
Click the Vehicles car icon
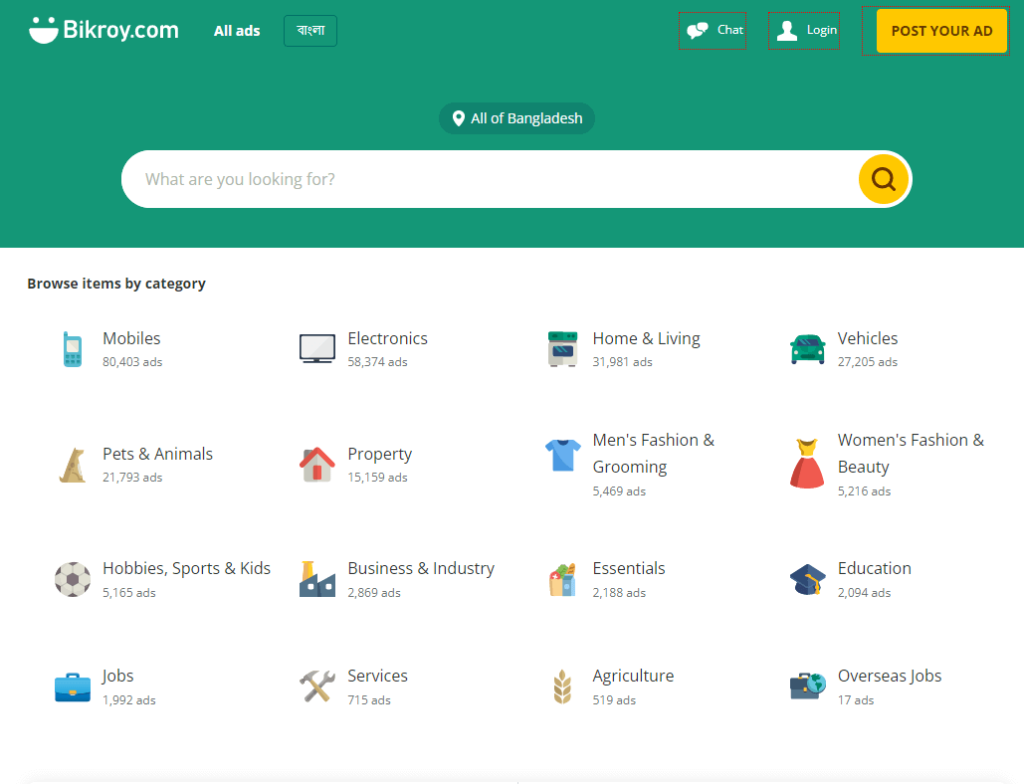point(806,349)
